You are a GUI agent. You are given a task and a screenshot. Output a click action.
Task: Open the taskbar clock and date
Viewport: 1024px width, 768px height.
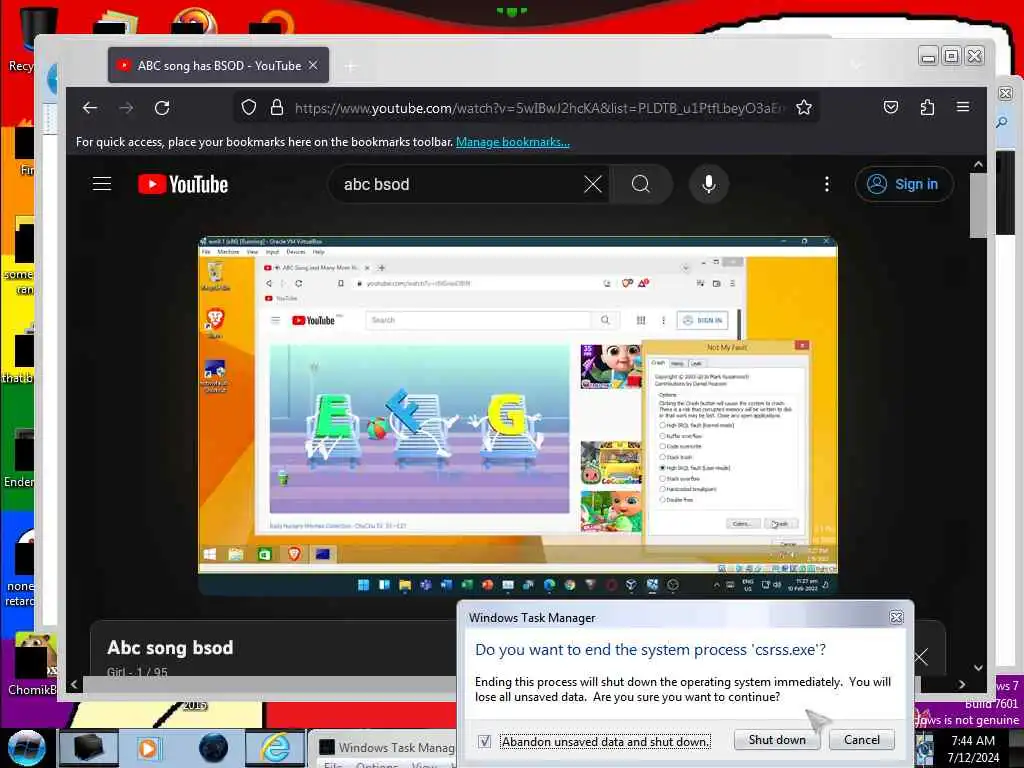click(973, 749)
